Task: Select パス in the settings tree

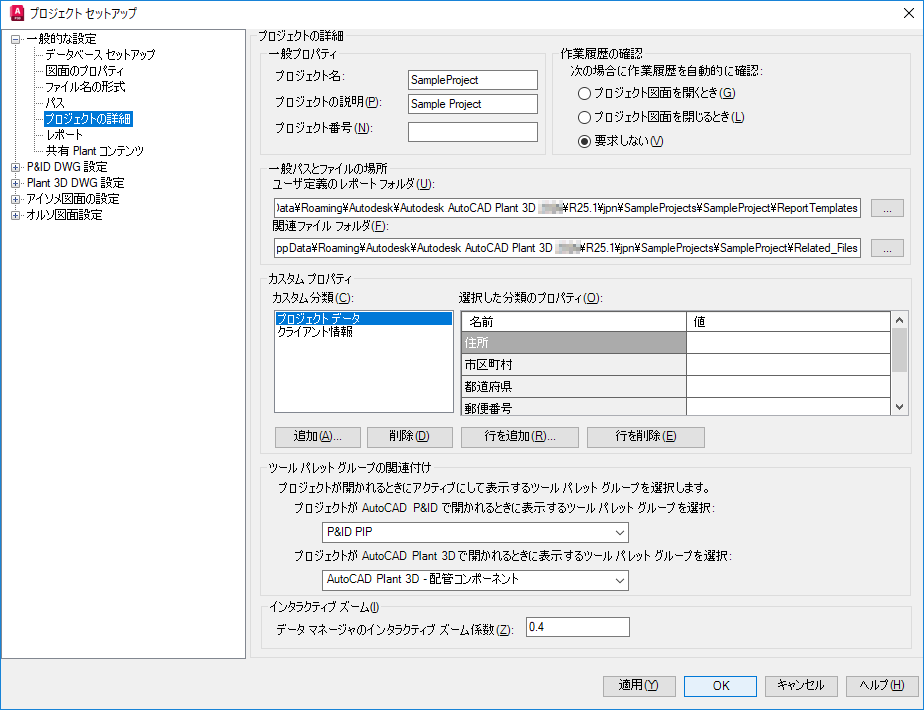Action: [55, 103]
